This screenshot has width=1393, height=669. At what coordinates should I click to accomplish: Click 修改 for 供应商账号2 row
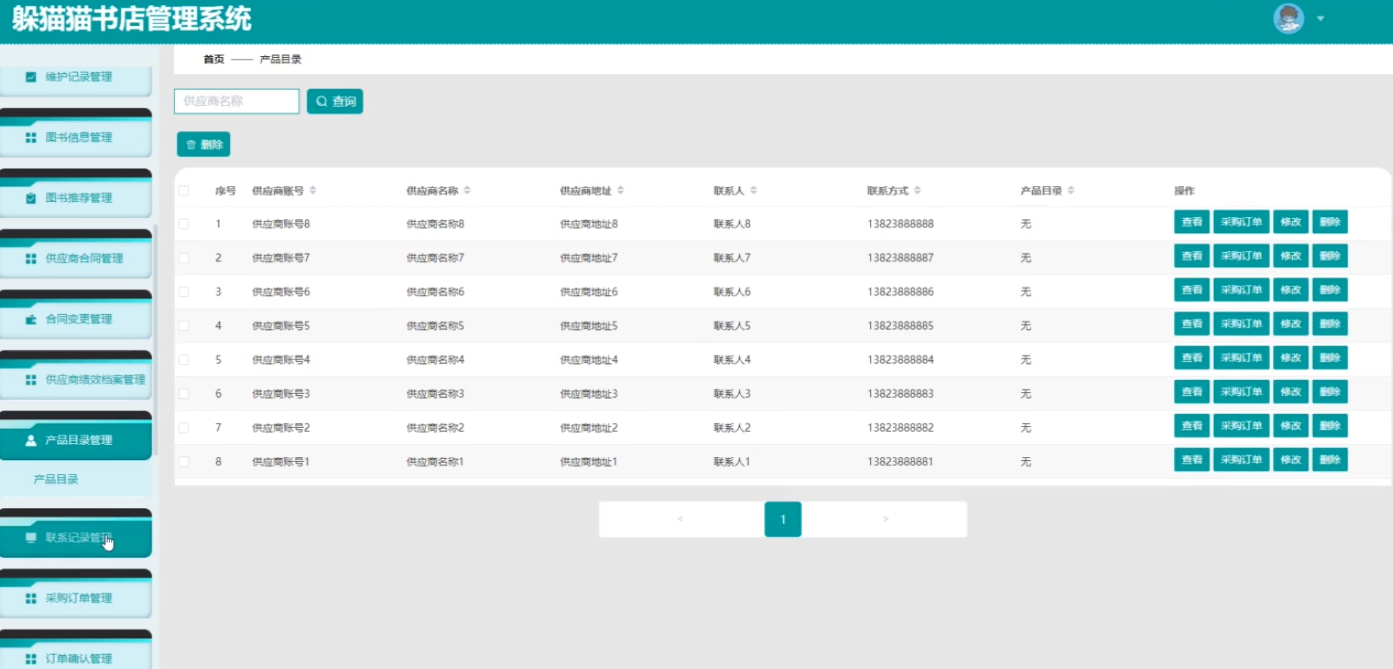tap(1291, 426)
